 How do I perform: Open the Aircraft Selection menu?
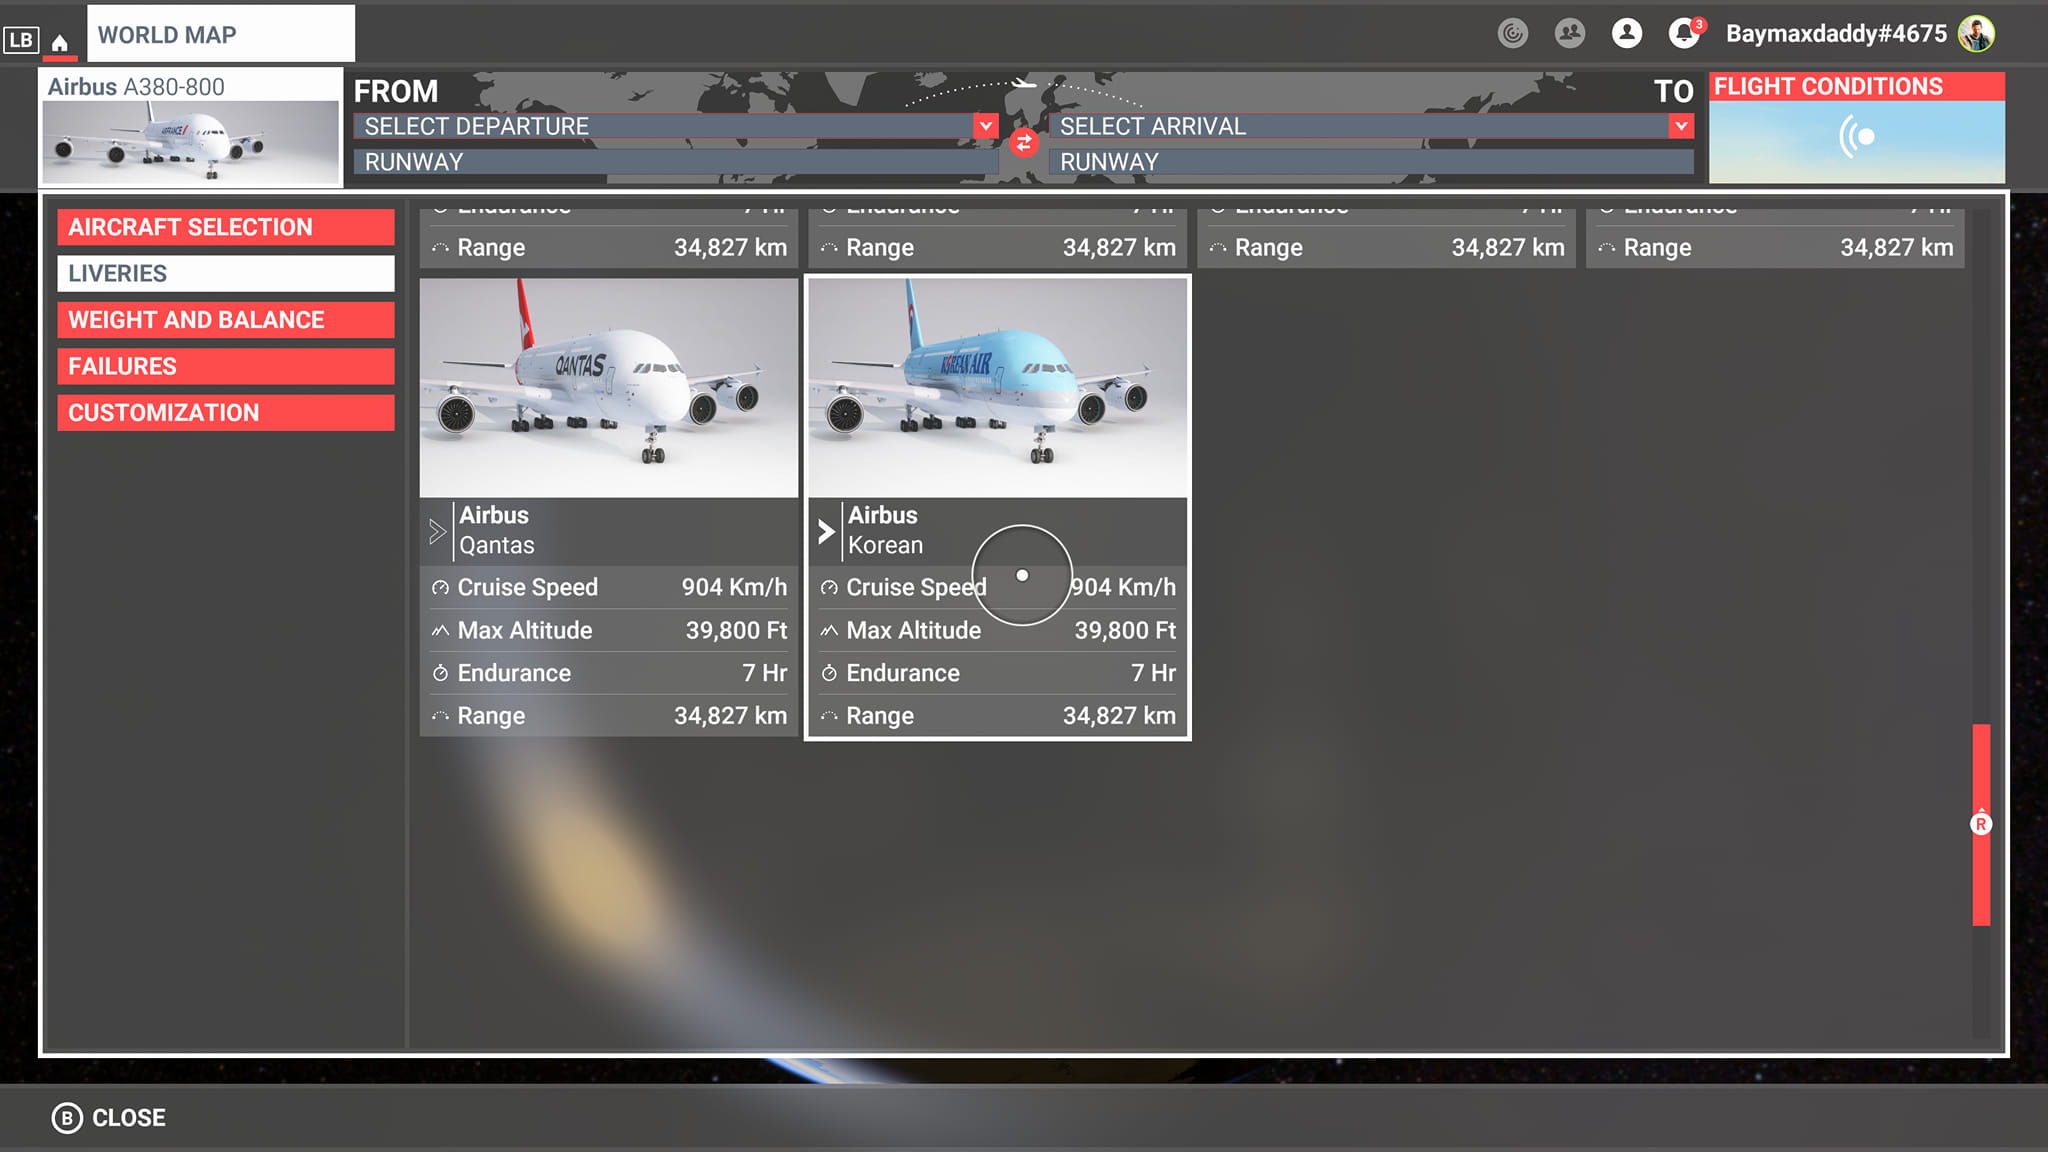click(x=226, y=227)
